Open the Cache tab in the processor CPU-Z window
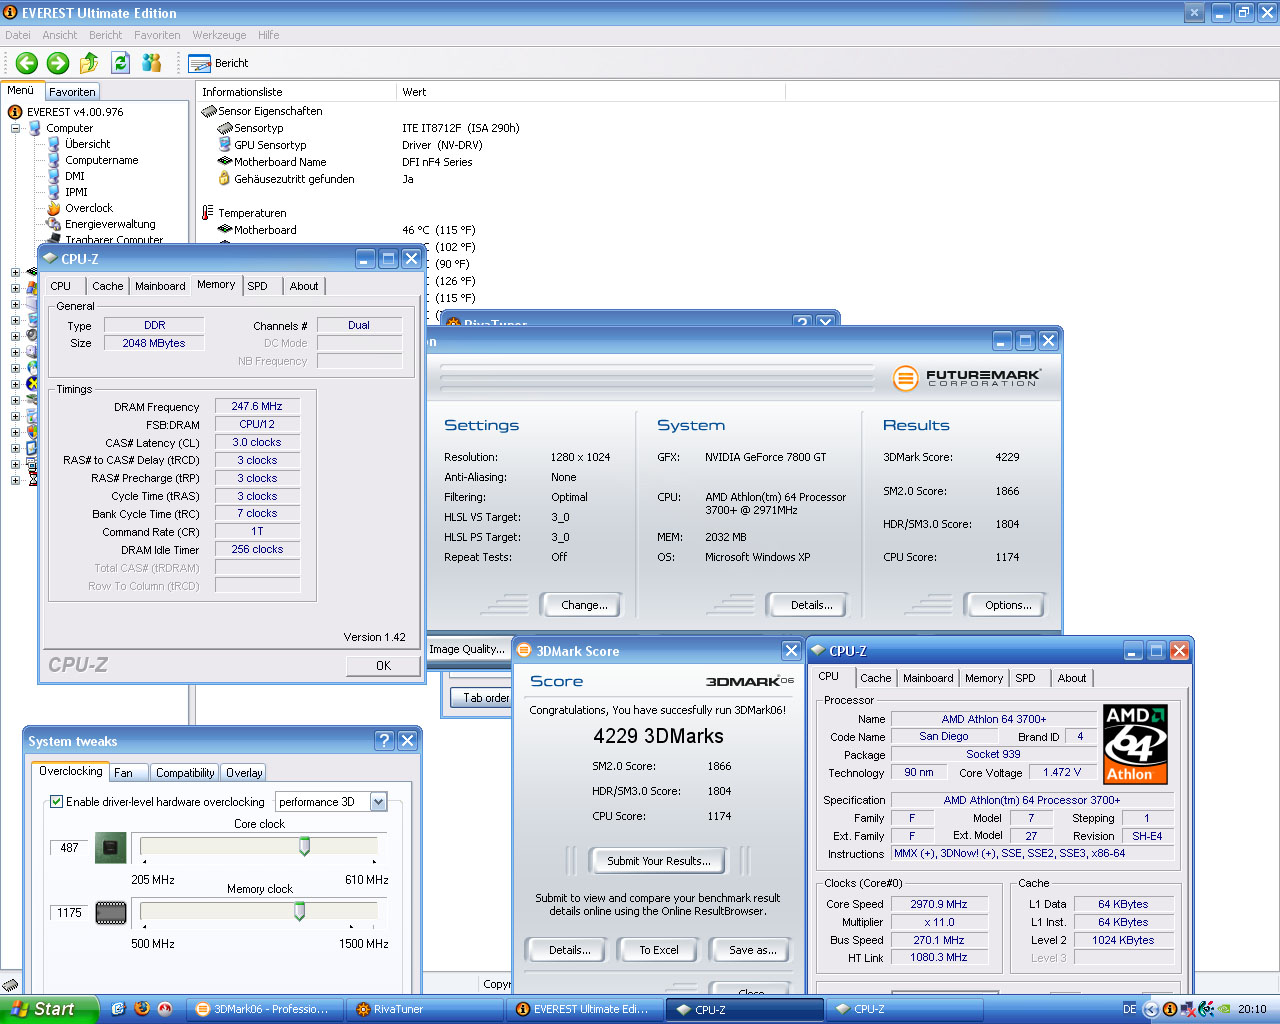 (876, 678)
